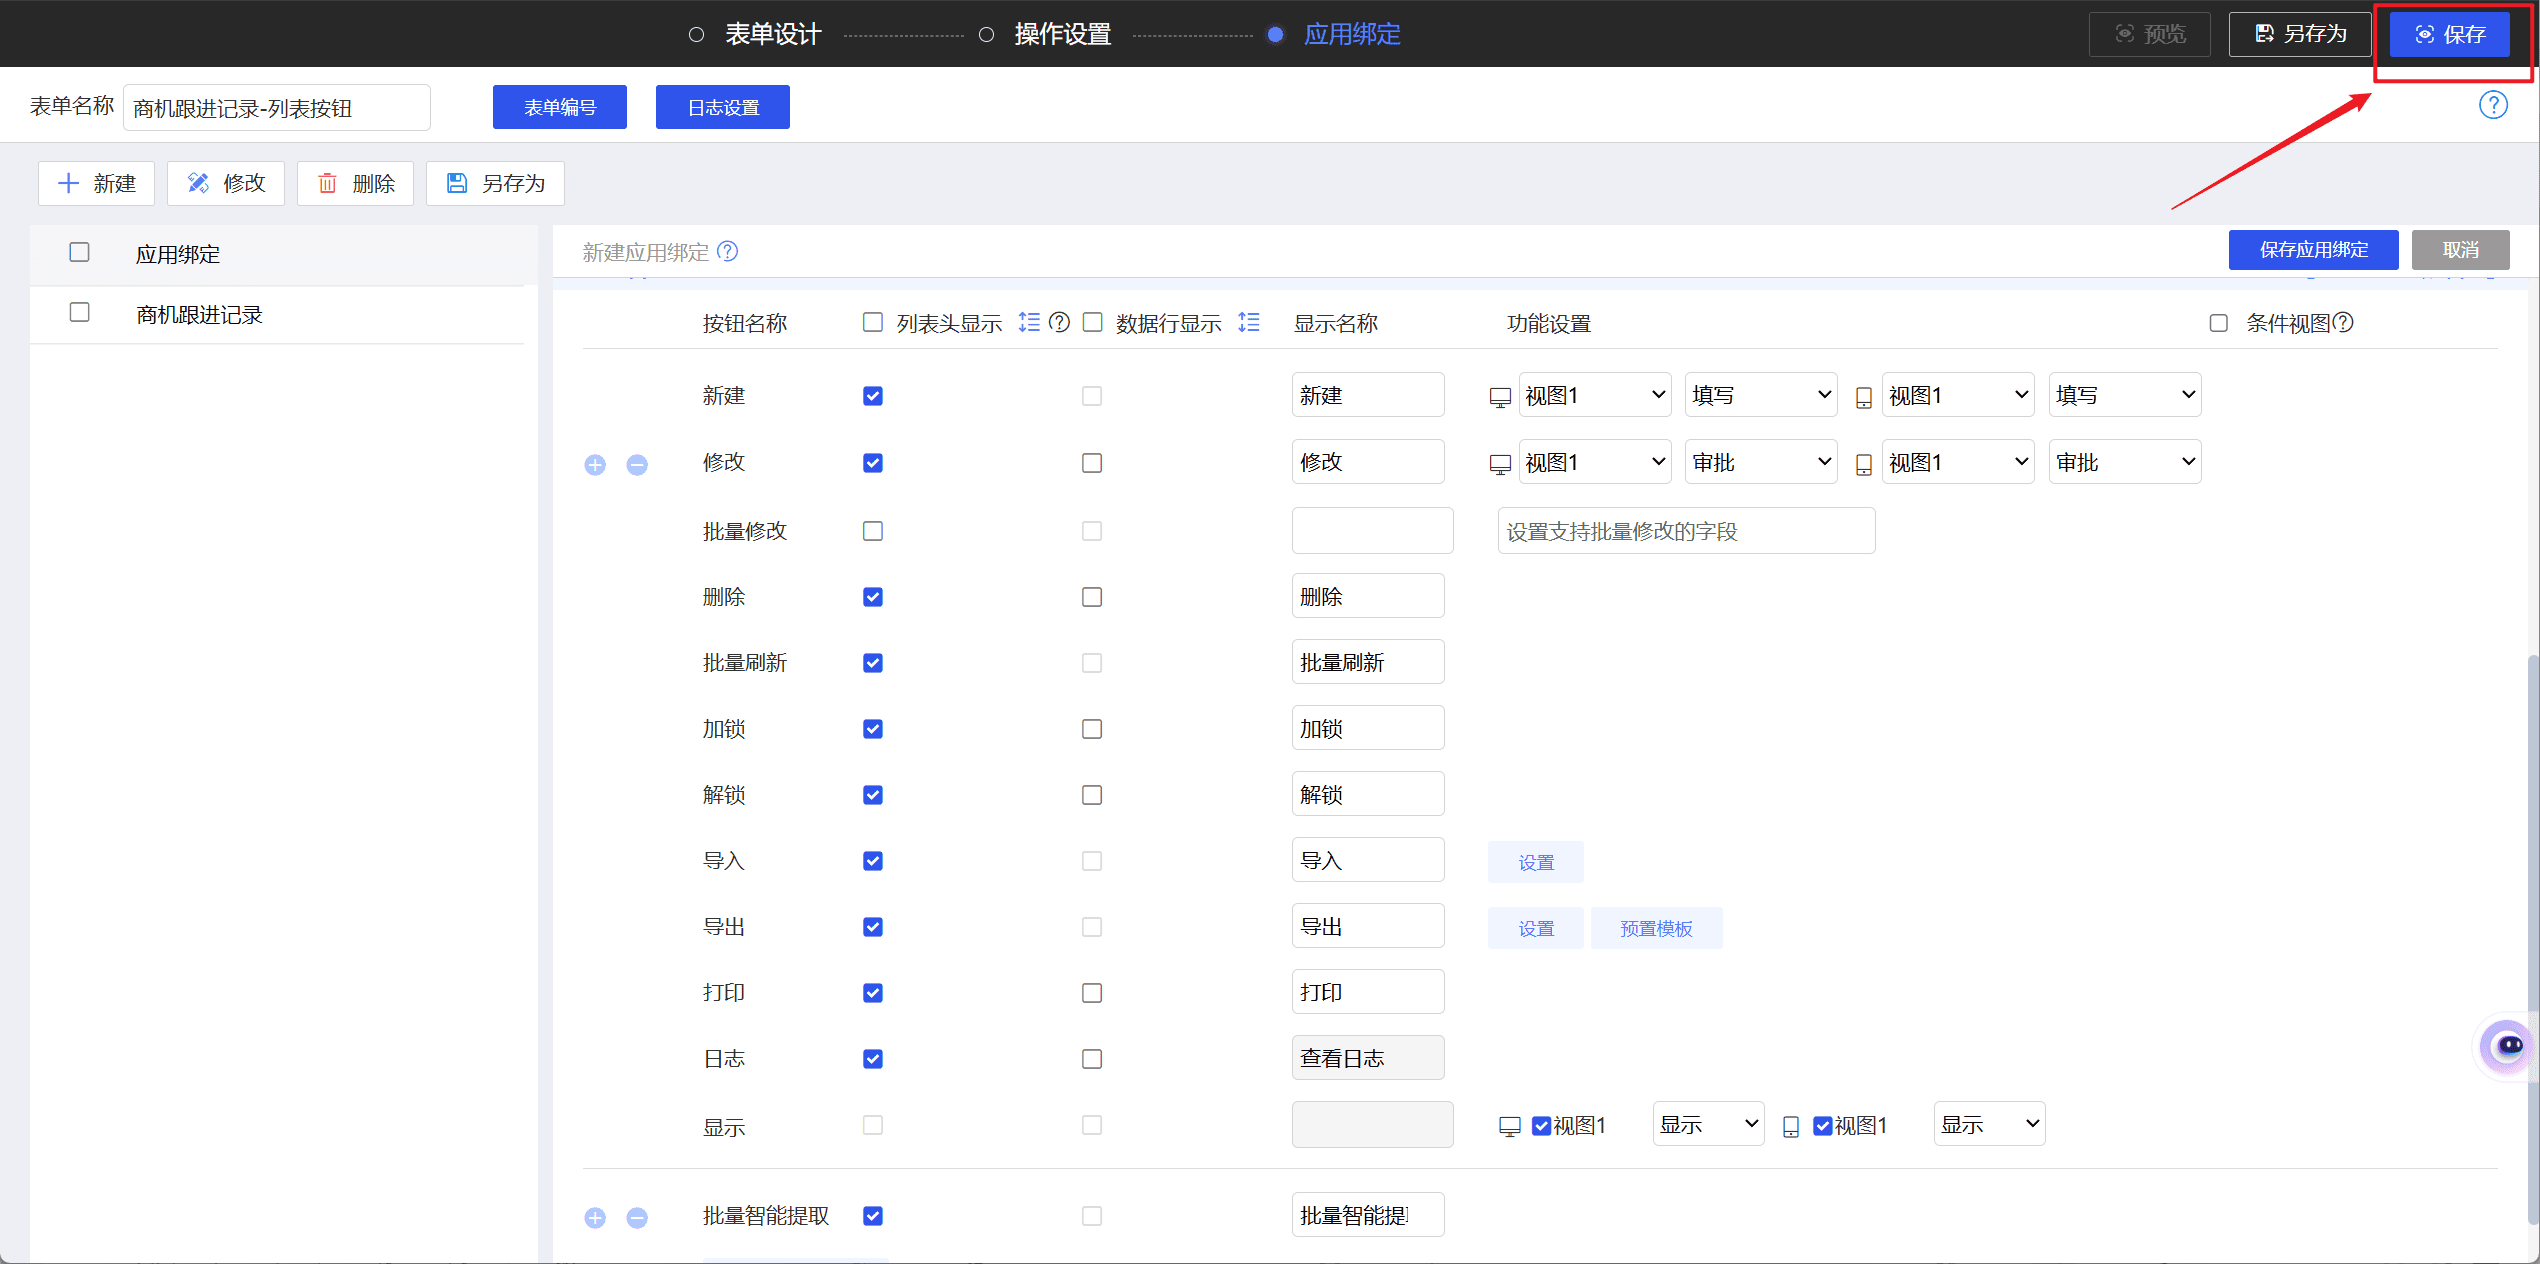2540x1264 pixels.
Task: Toggle the 应用绑定 header checkbox in left list
Action: pyautogui.click(x=80, y=252)
